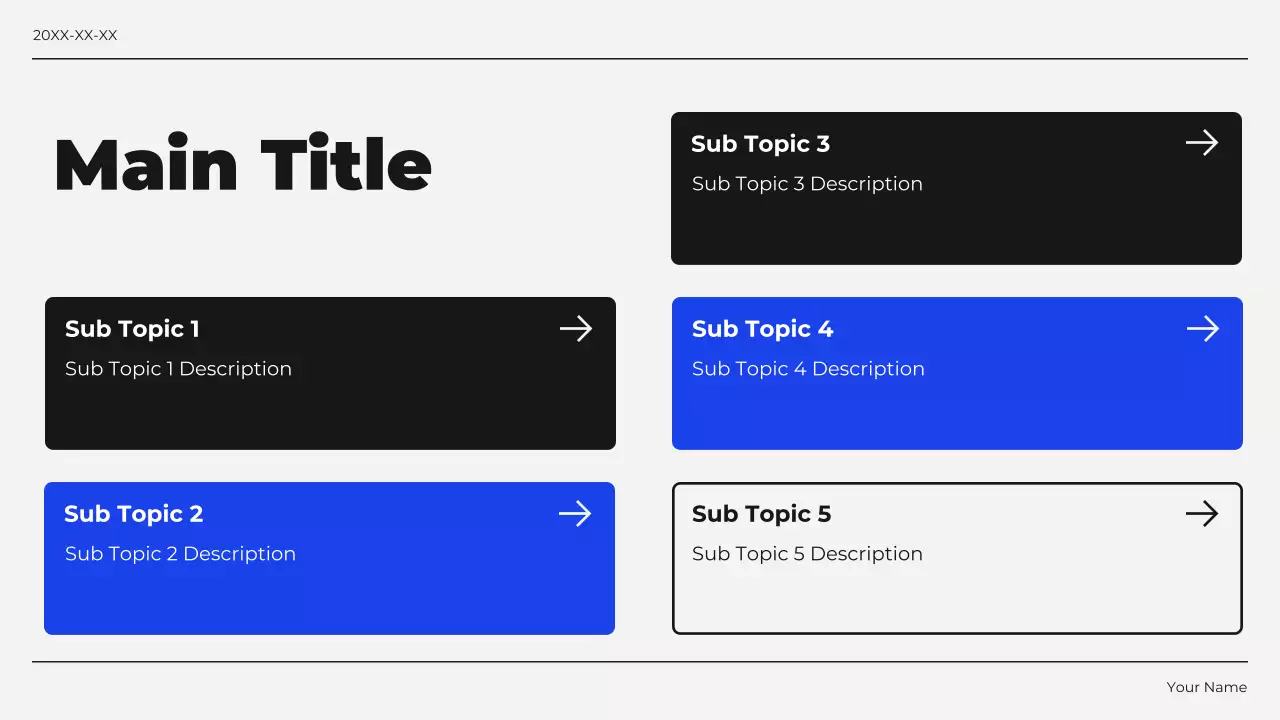Select the Sub Topic 1 heading
1280x720 pixels.
click(x=132, y=329)
